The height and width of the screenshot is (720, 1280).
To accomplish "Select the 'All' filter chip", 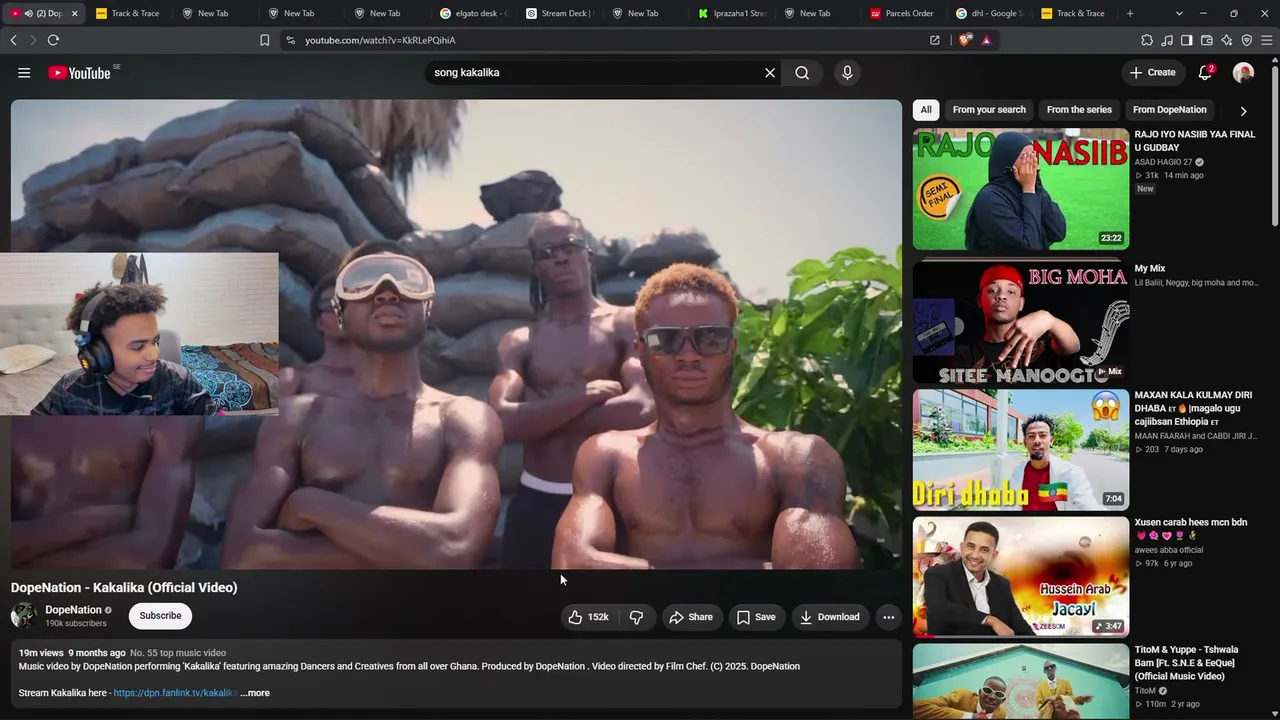I will pyautogui.click(x=926, y=110).
